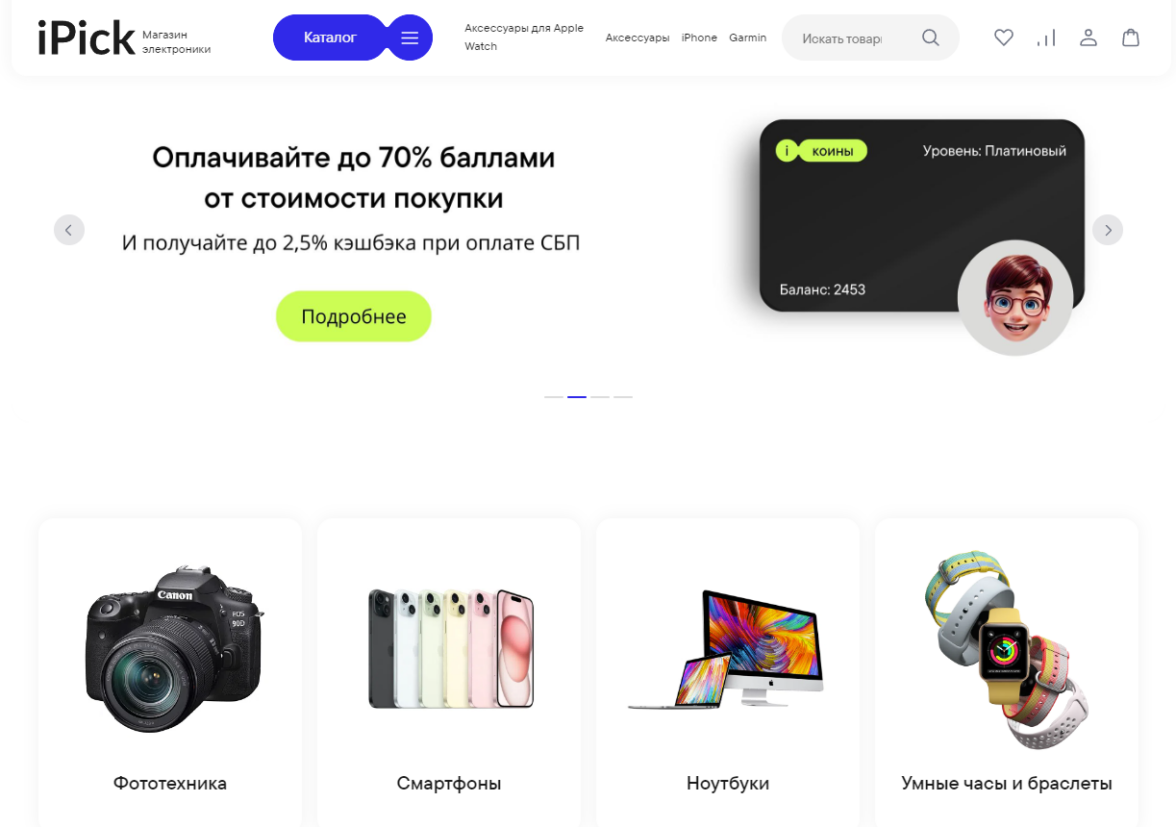The image size is (1176, 827).
Task: Open the wishlist heart icon
Action: 1004,37
